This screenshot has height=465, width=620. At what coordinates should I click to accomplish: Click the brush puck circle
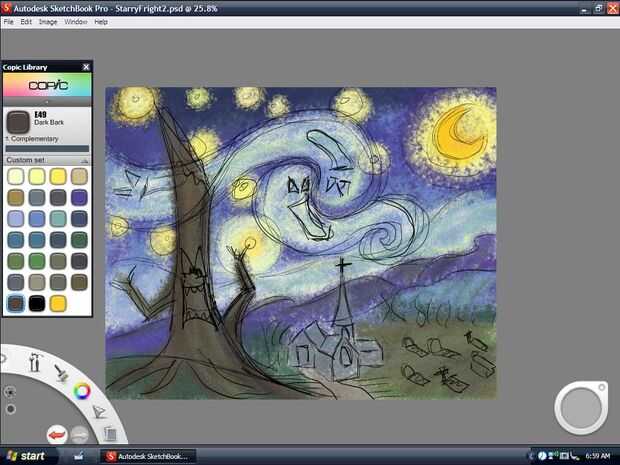(x=581, y=408)
